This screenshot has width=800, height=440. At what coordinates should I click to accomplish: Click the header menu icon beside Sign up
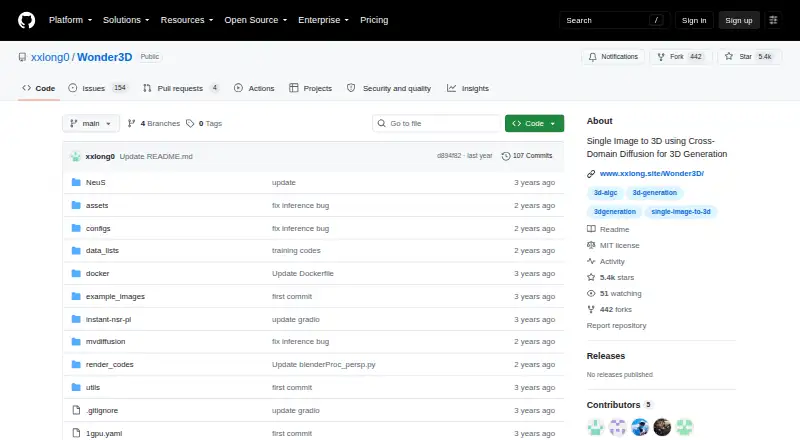point(773,20)
